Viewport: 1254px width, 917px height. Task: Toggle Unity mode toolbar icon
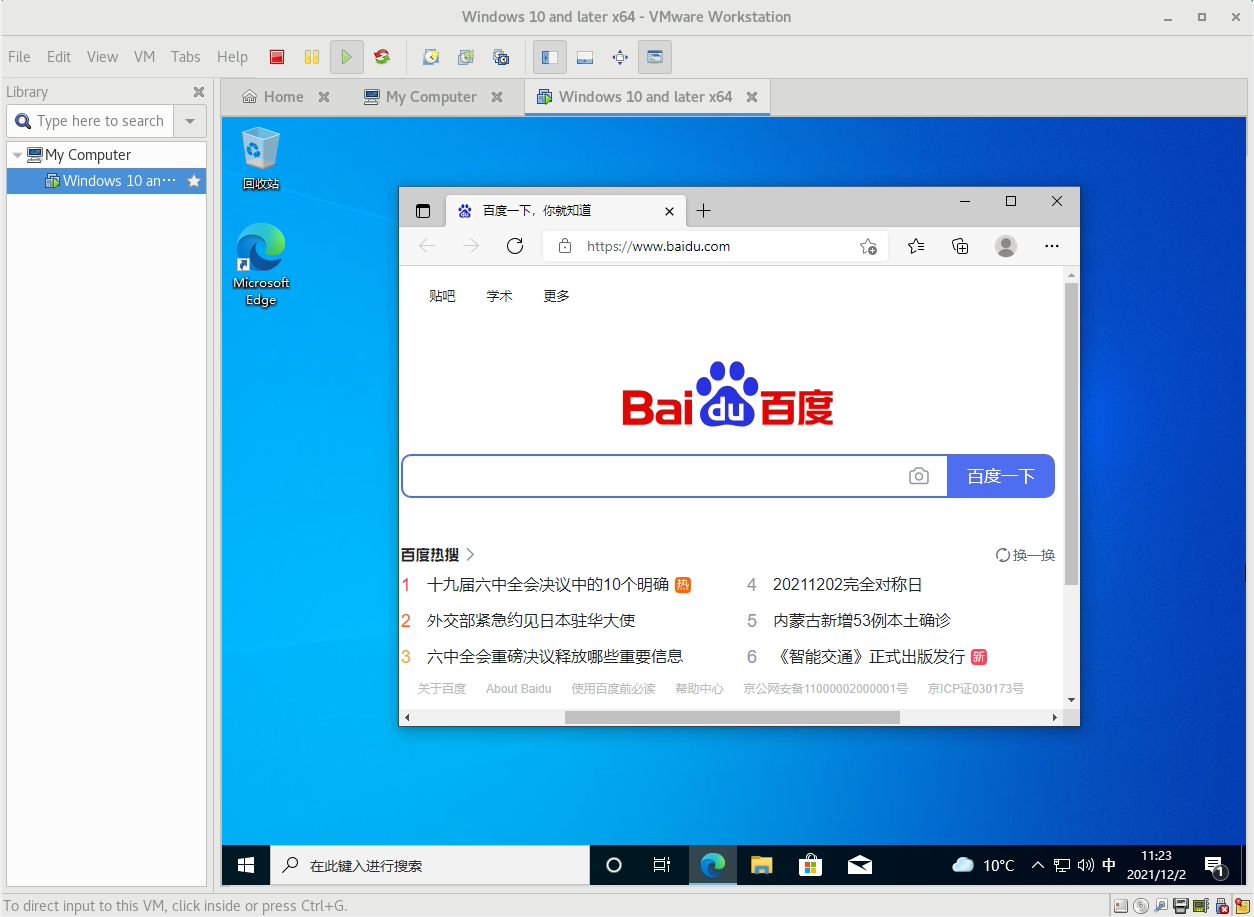(655, 57)
